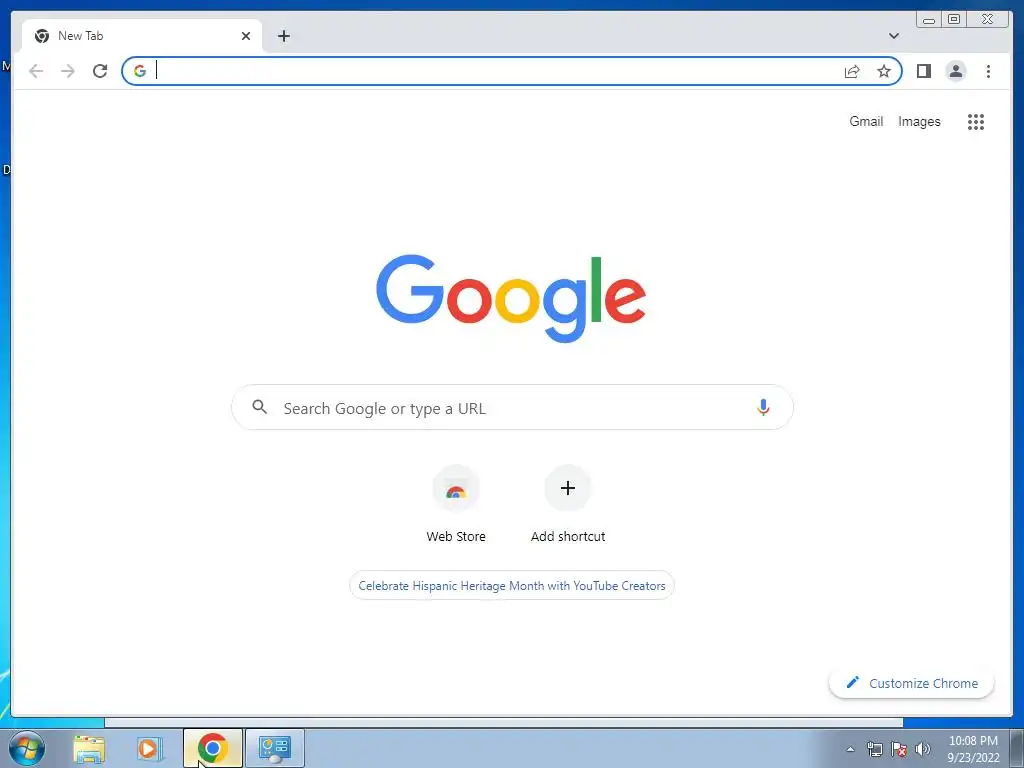Screen dimensions: 1024x768
Task: Minimize the Chrome window
Action: pos(929,20)
